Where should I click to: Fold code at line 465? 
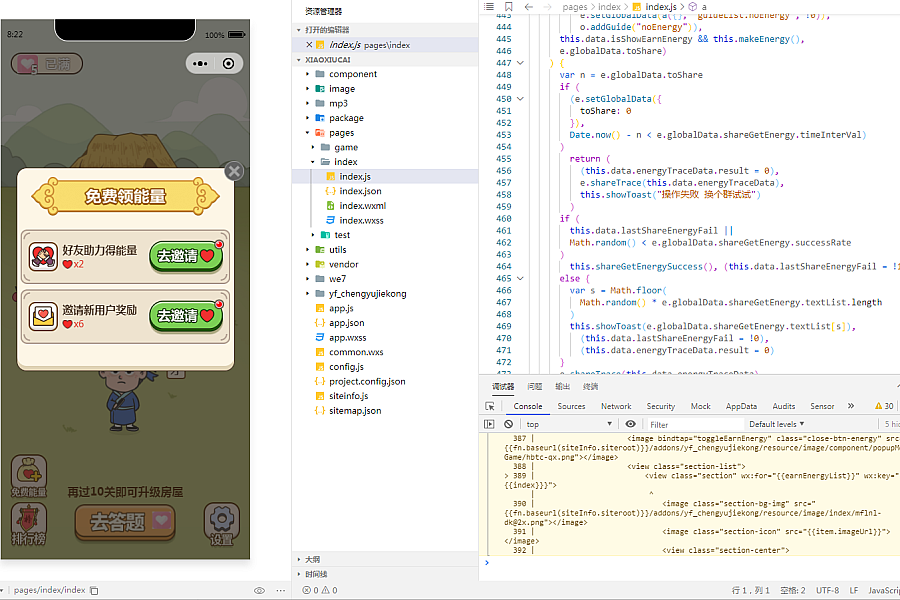coord(520,278)
